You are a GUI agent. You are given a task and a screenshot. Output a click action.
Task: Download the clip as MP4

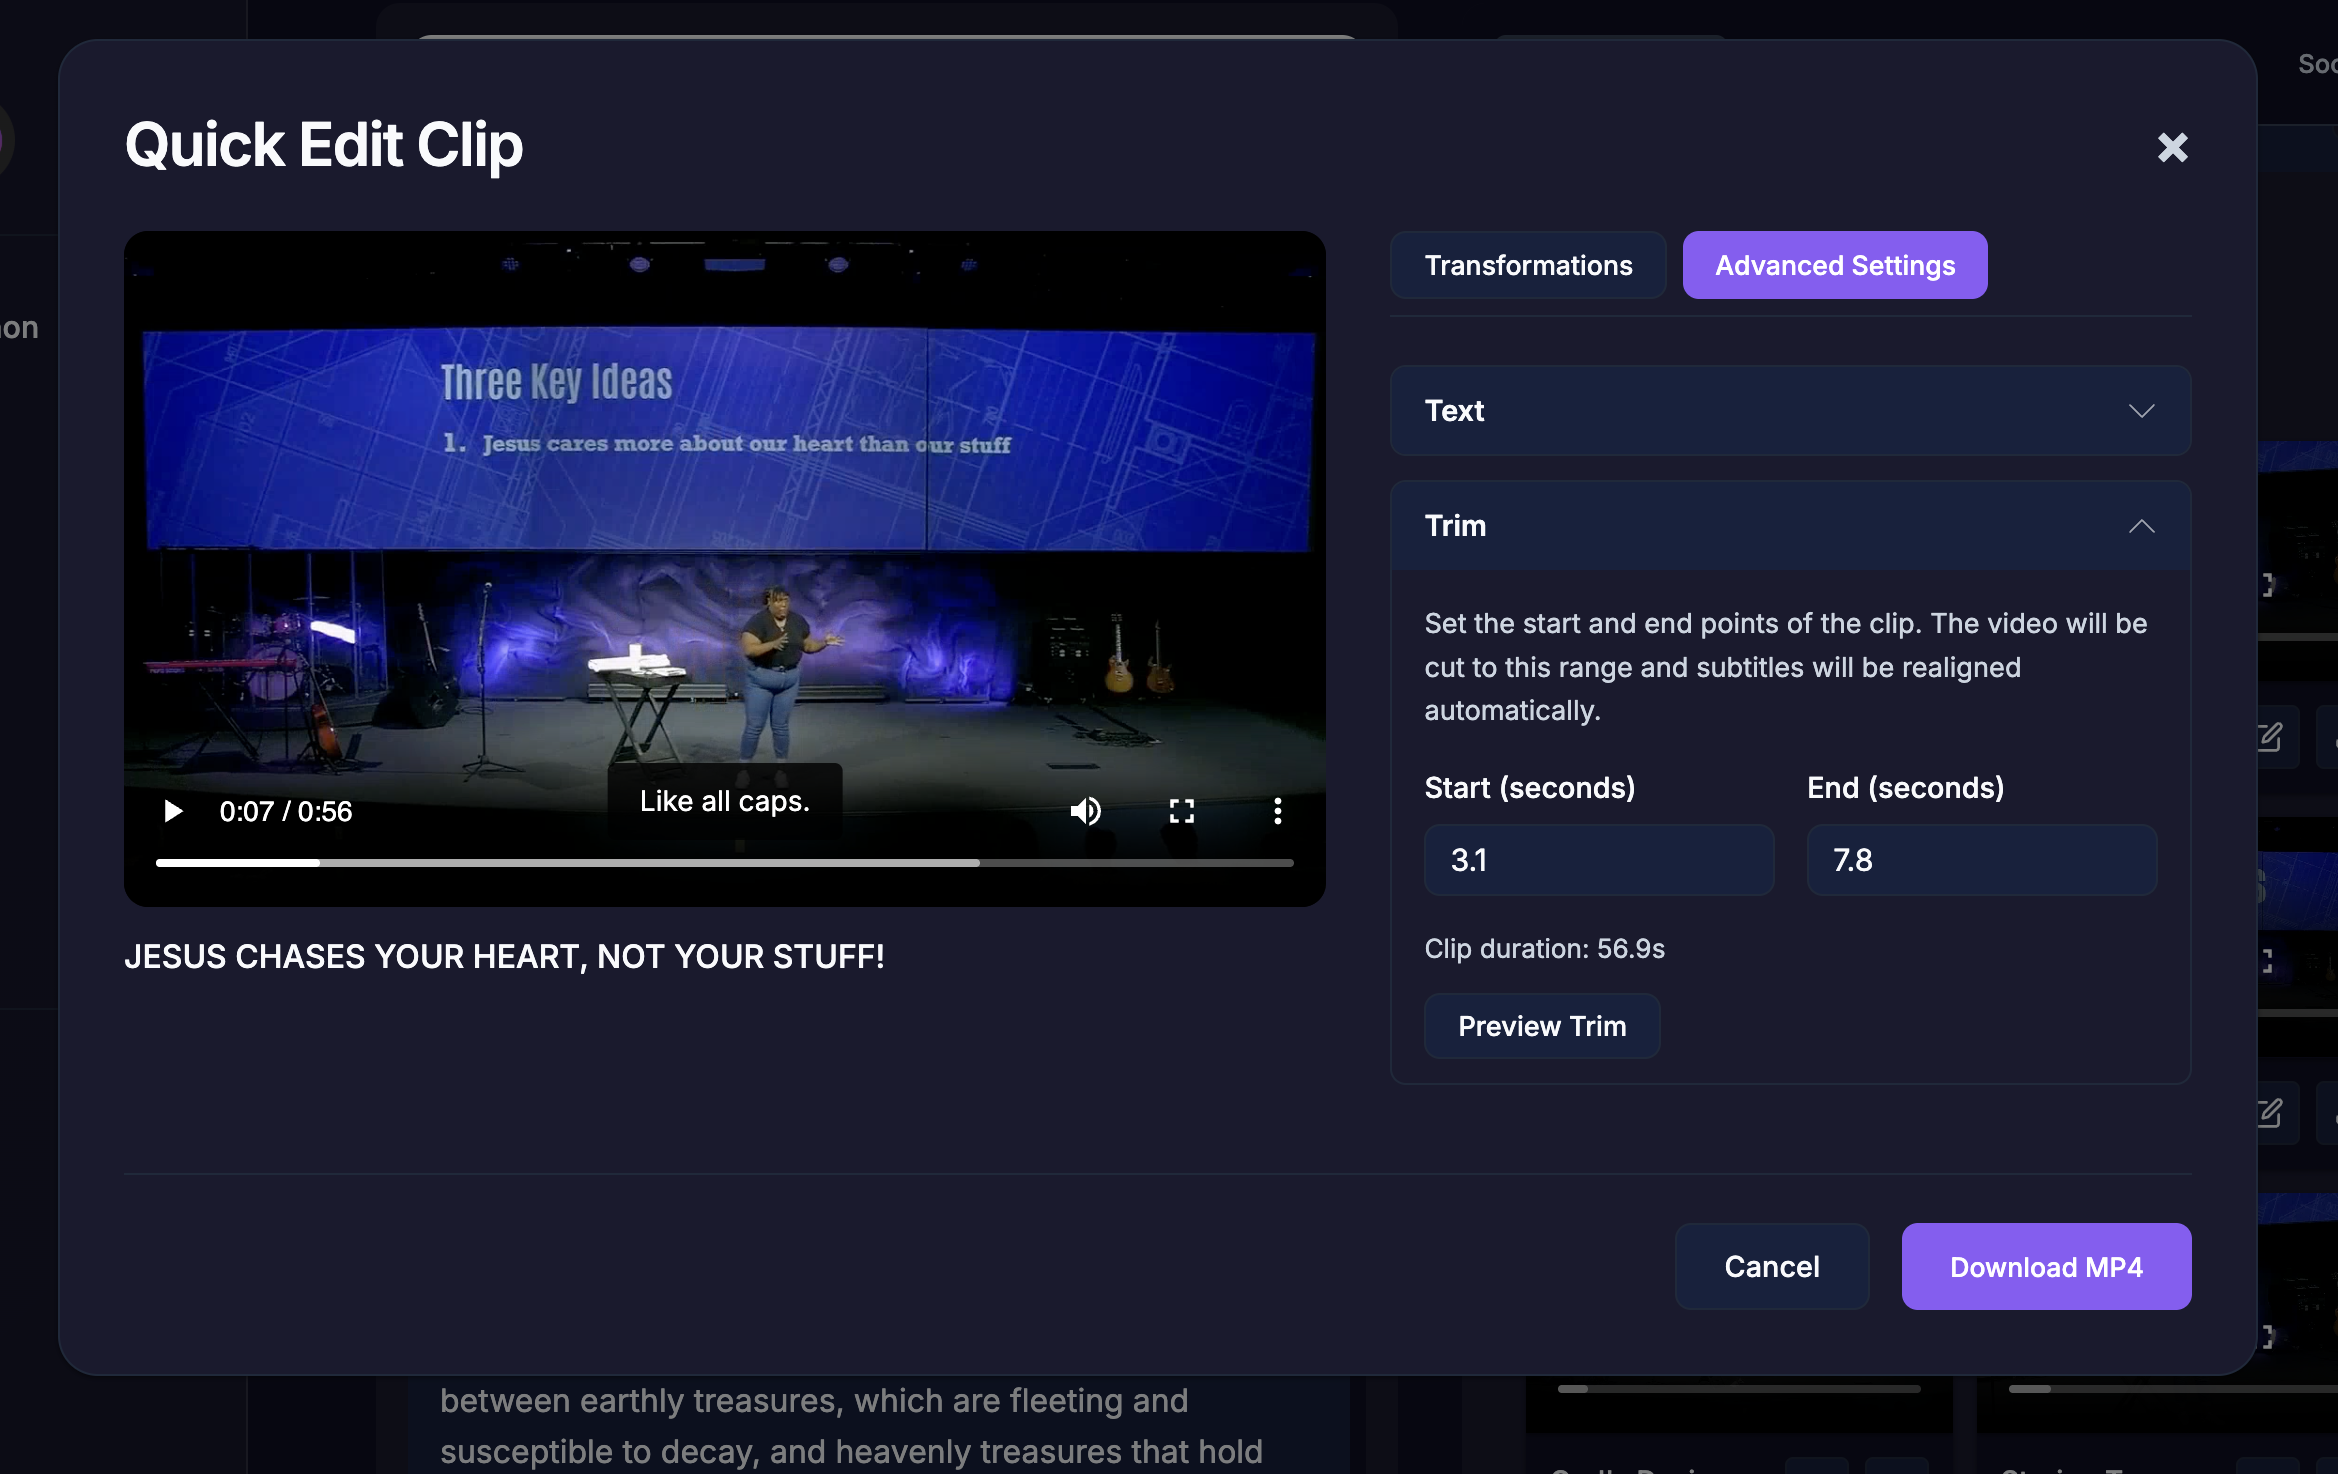point(2045,1266)
